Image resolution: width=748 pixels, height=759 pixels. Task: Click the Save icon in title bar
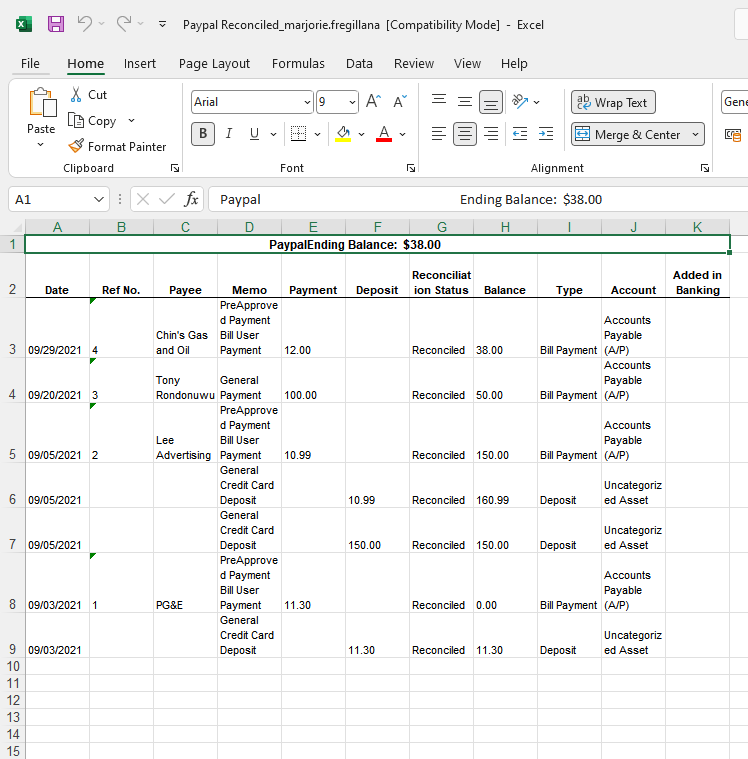coord(56,24)
